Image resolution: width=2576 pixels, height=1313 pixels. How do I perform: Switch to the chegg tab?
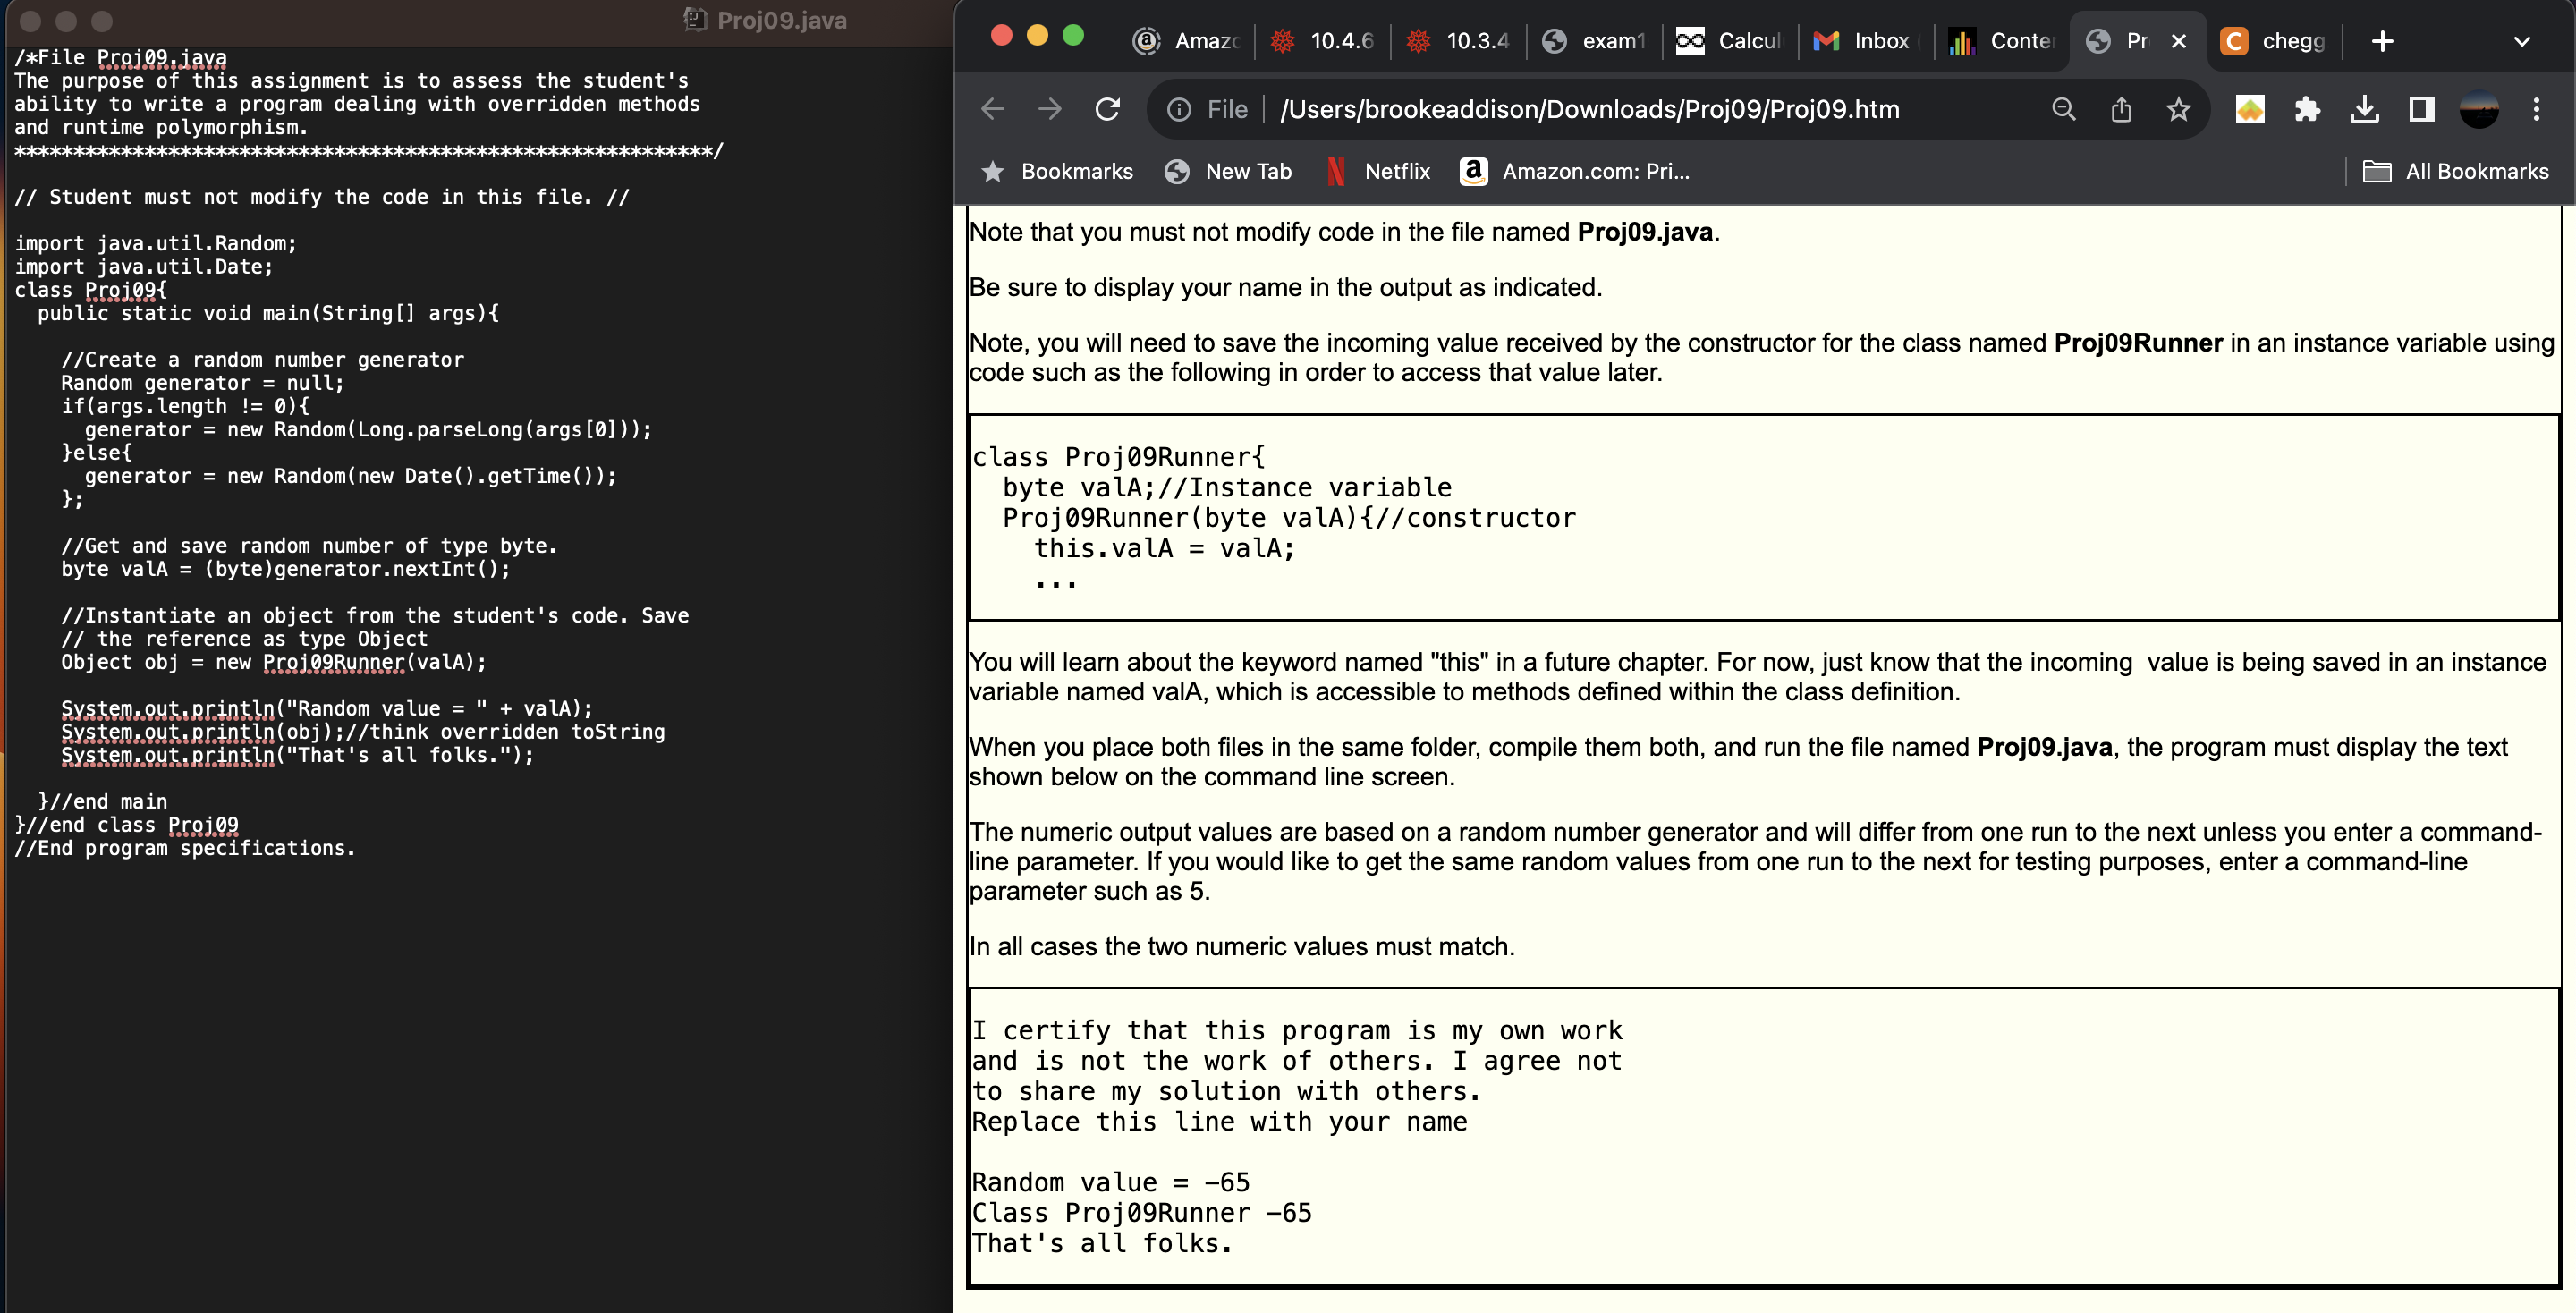[2290, 41]
